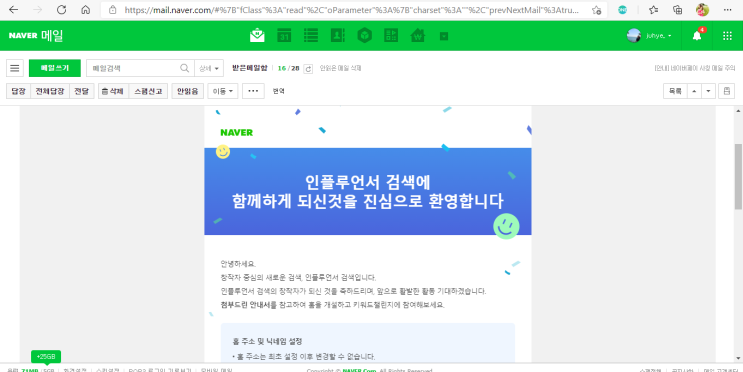Click the 답장 reply button
This screenshot has height=372, width=743.
point(18,91)
